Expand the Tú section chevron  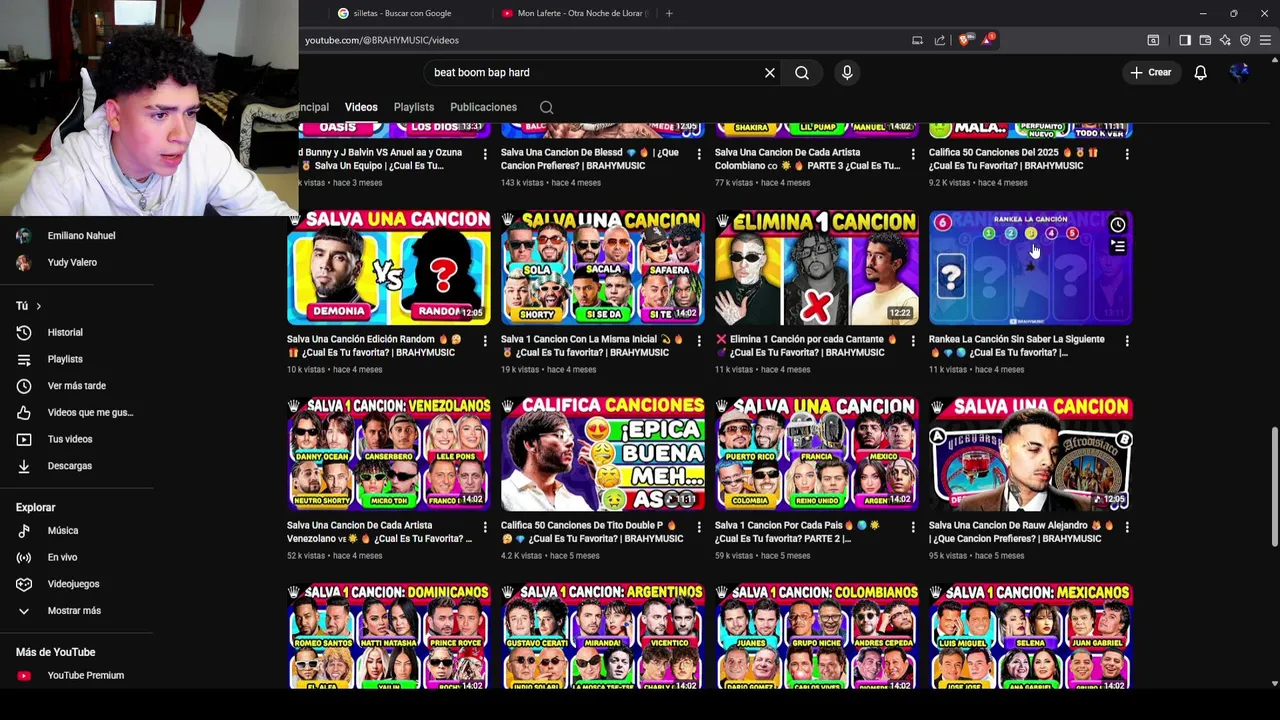(x=38, y=306)
